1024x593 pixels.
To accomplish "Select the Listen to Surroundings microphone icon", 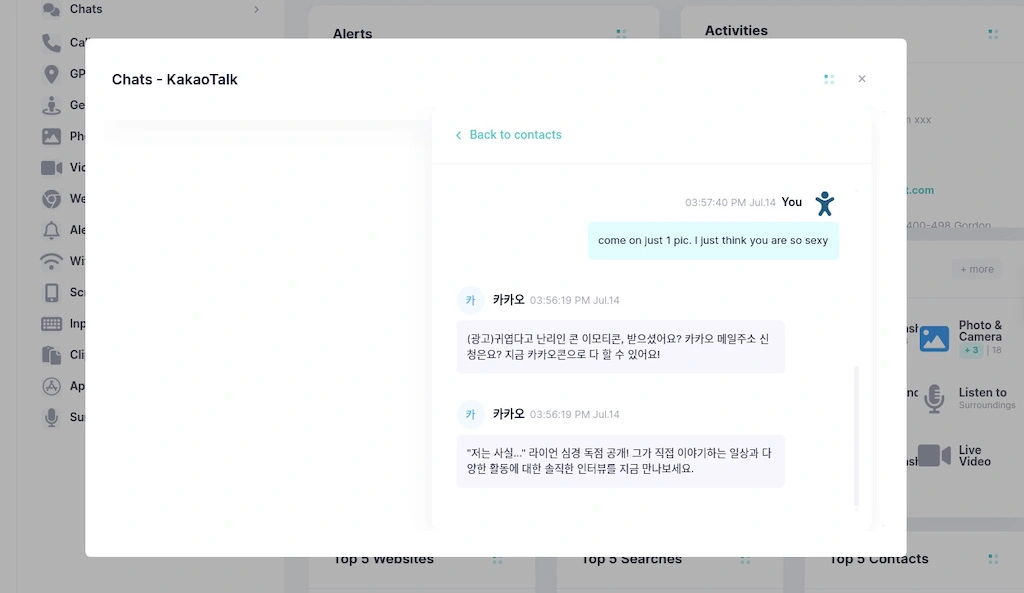I will pos(933,399).
